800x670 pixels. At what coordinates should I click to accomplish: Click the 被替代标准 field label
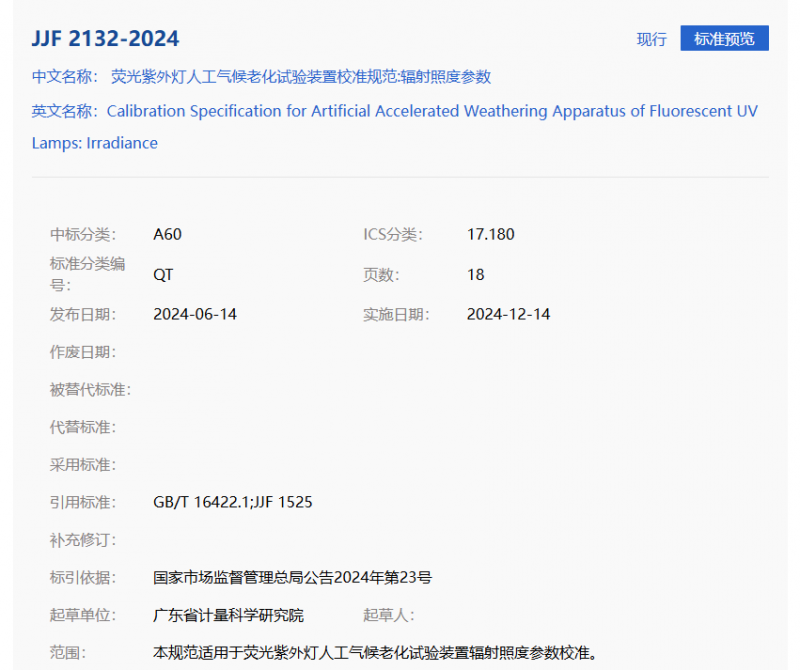[x=90, y=390]
